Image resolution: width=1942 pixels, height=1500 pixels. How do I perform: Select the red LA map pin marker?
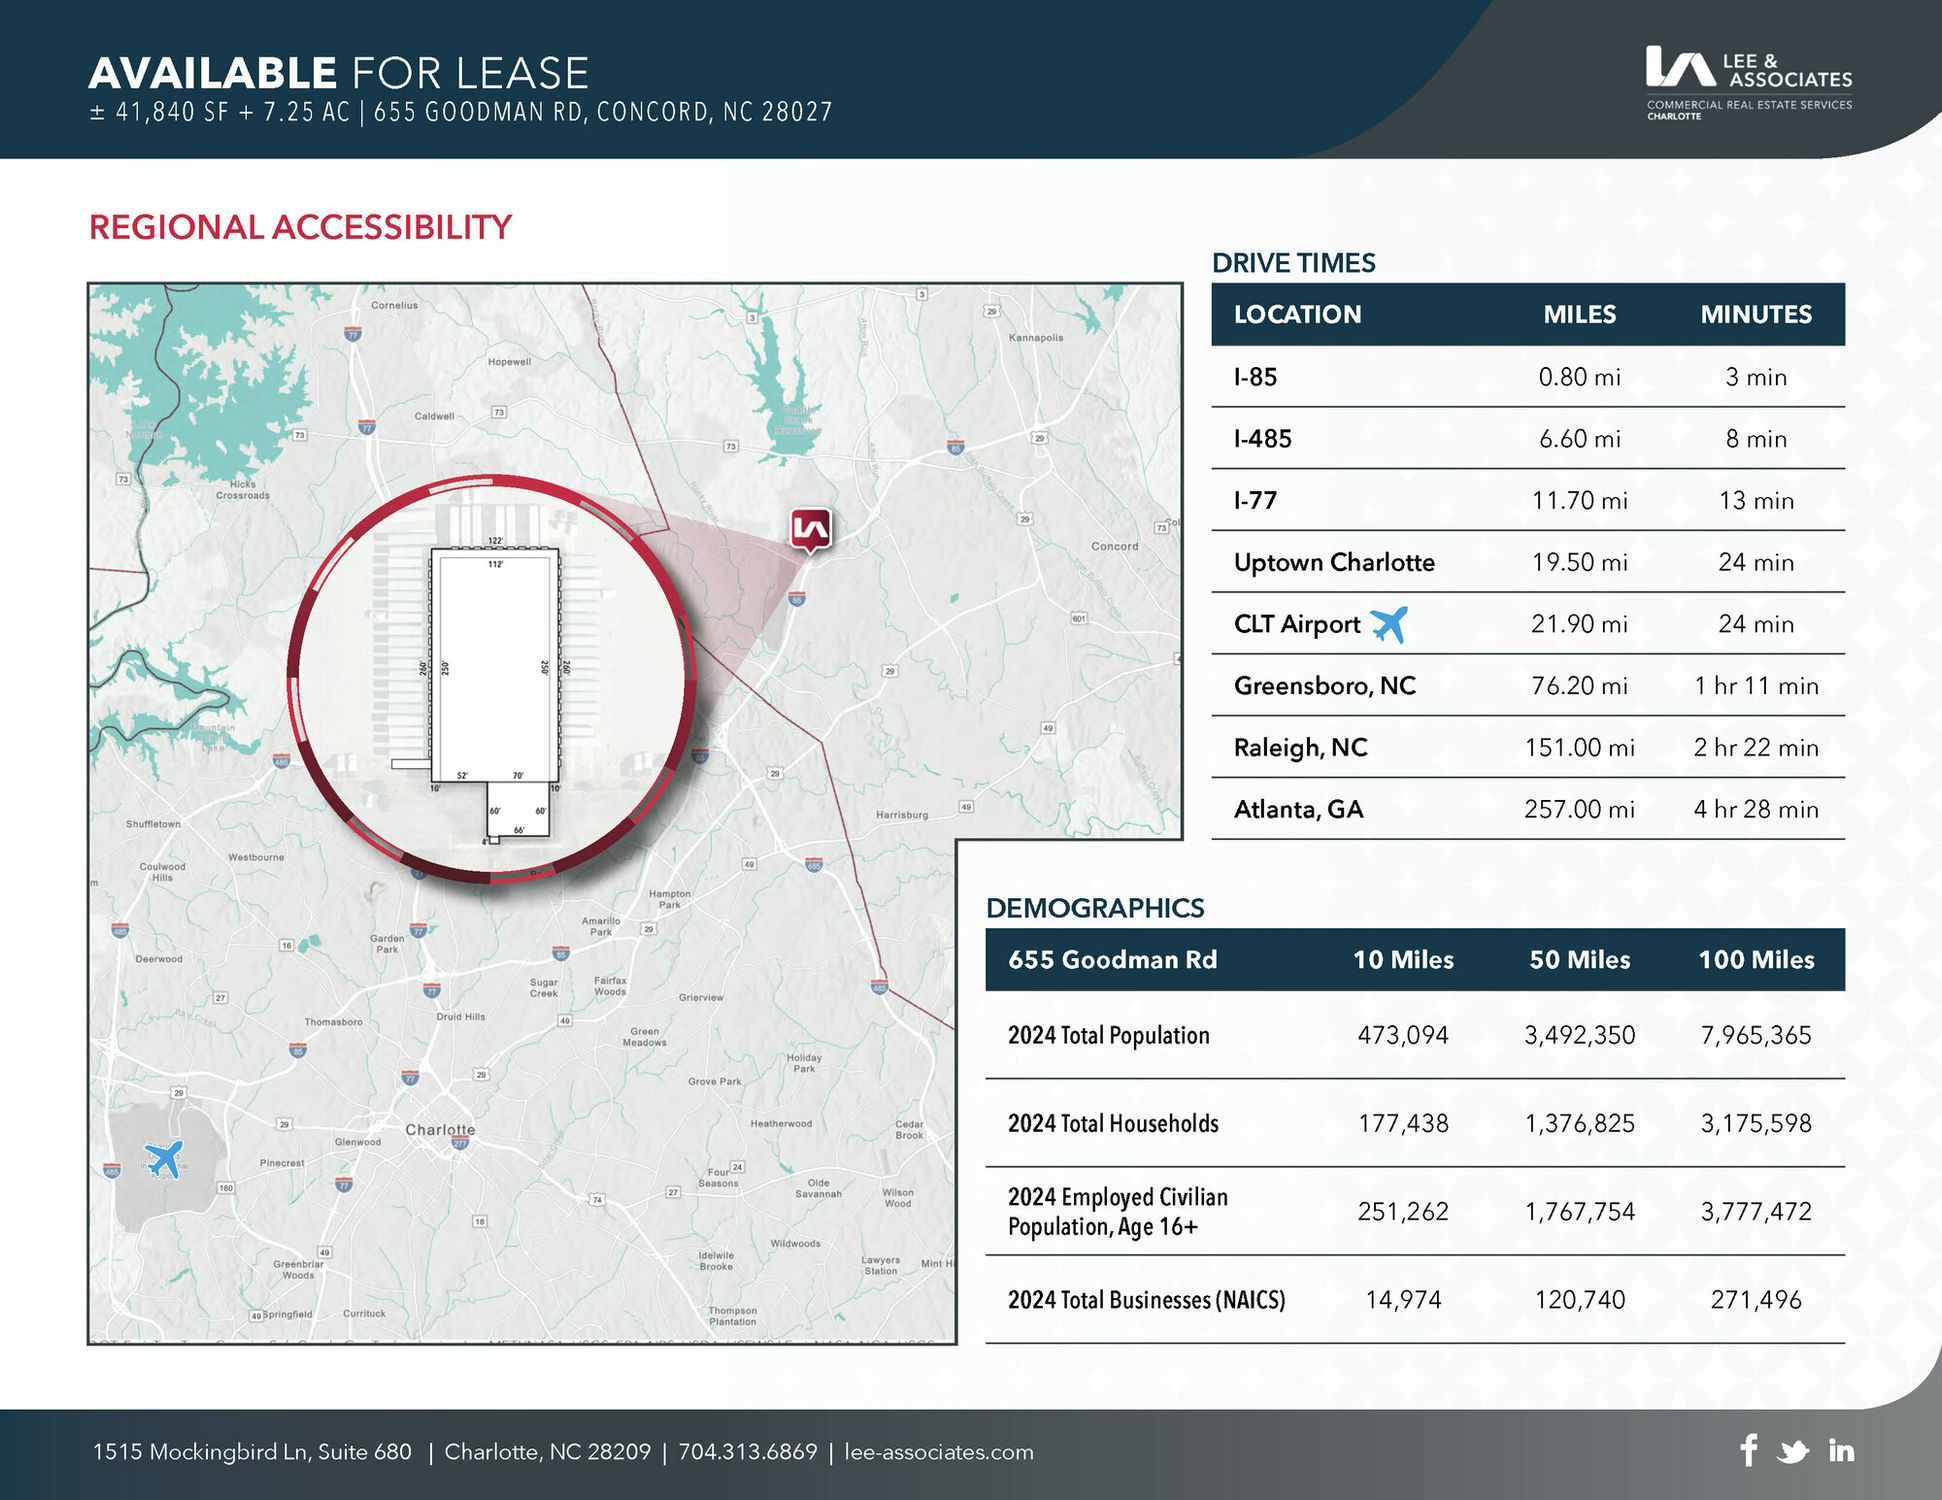[x=811, y=529]
